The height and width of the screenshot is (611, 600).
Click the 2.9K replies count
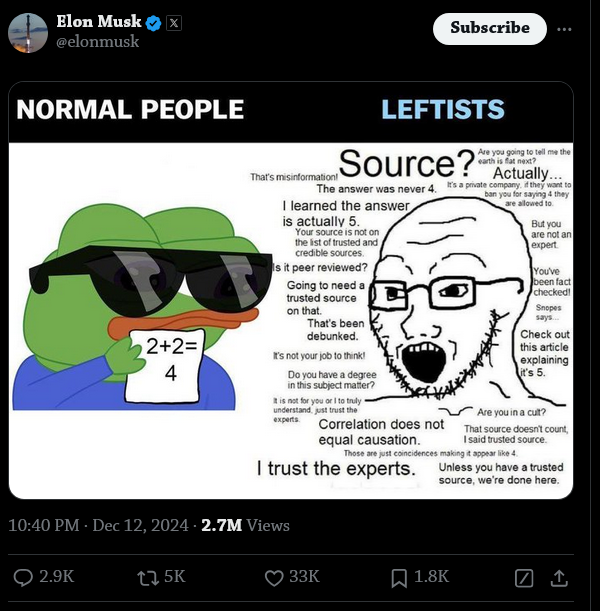point(56,577)
